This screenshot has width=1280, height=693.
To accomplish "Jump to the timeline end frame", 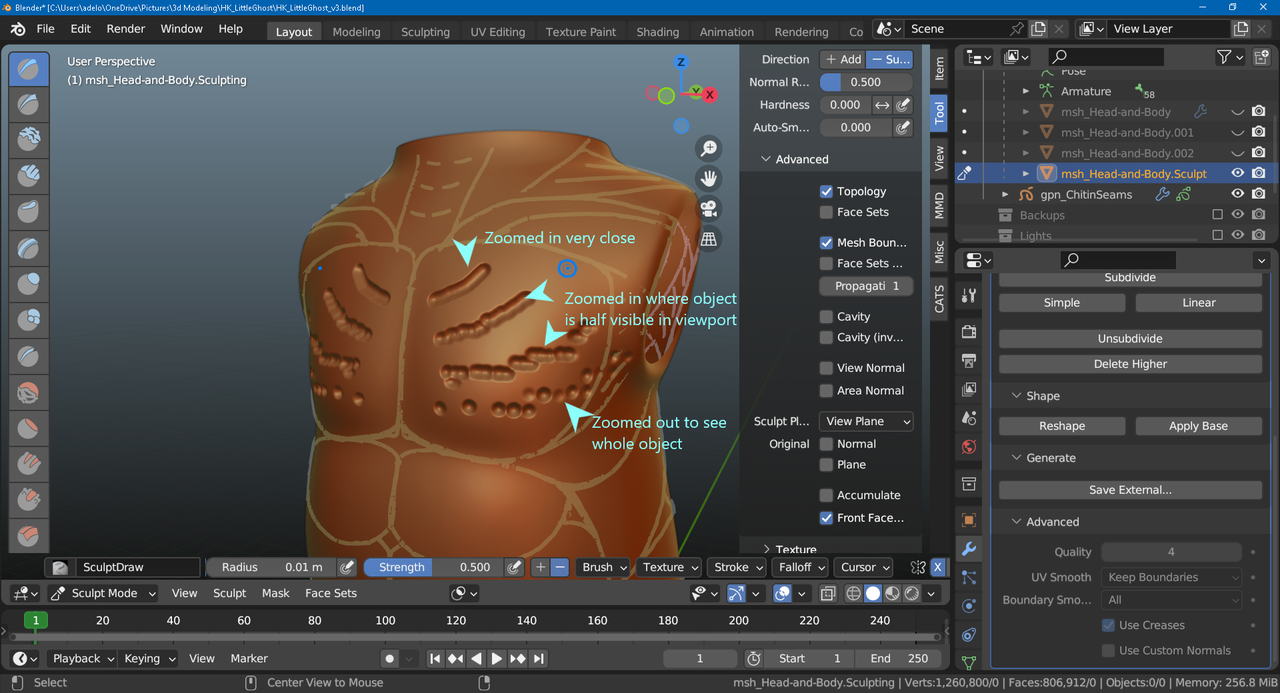I will pos(539,658).
